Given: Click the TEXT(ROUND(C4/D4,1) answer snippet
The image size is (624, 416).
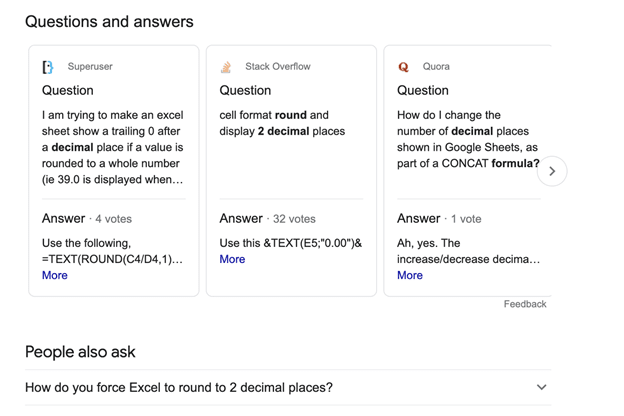Looking at the screenshot, I should coord(112,251).
